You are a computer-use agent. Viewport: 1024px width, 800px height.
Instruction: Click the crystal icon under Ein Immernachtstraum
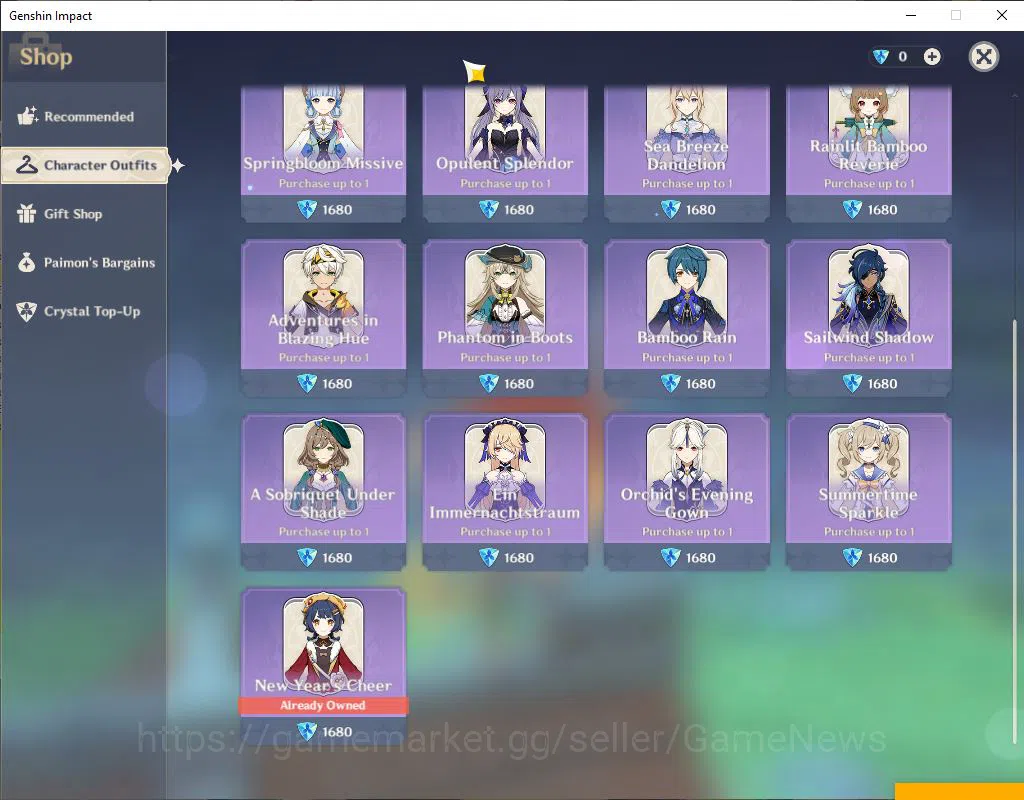(488, 558)
